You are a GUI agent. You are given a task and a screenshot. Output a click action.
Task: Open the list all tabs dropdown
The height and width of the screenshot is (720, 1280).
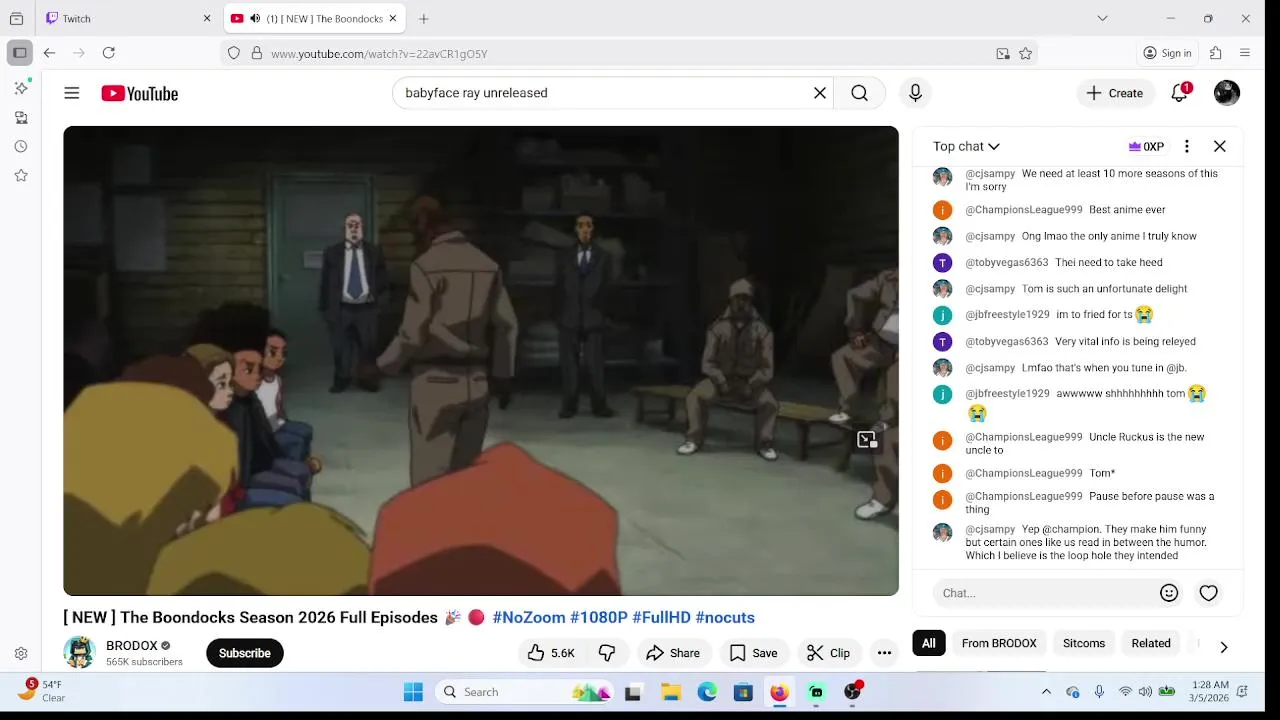(x=1102, y=18)
